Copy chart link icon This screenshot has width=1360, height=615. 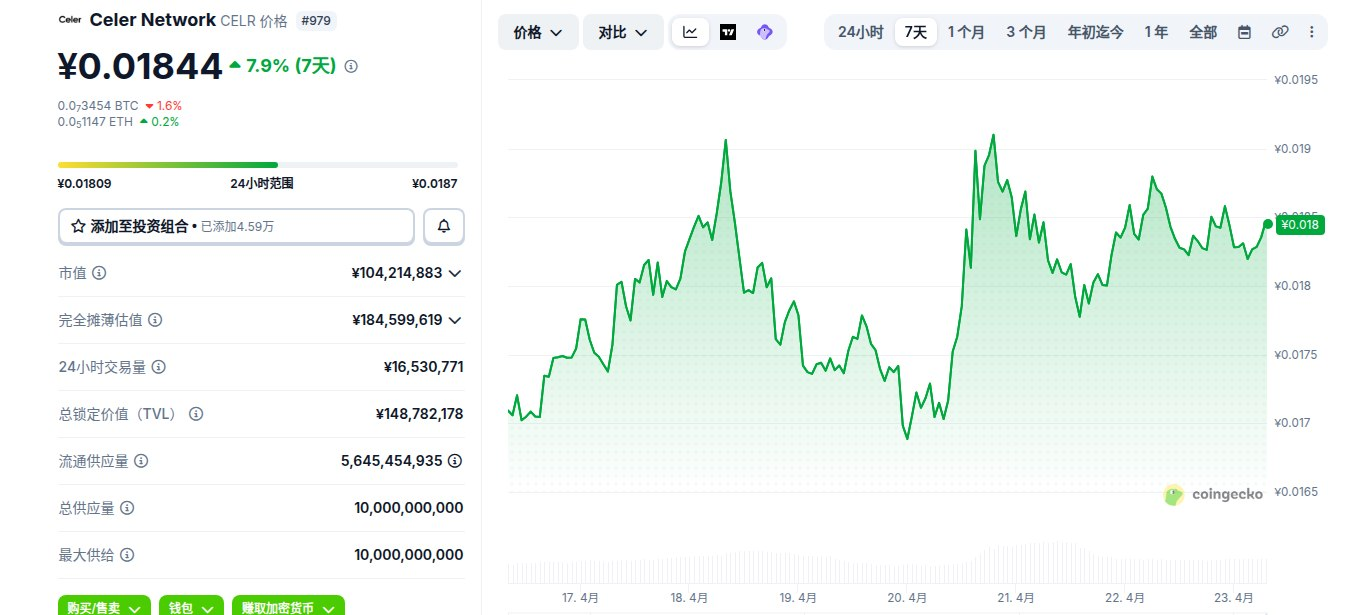1280,32
